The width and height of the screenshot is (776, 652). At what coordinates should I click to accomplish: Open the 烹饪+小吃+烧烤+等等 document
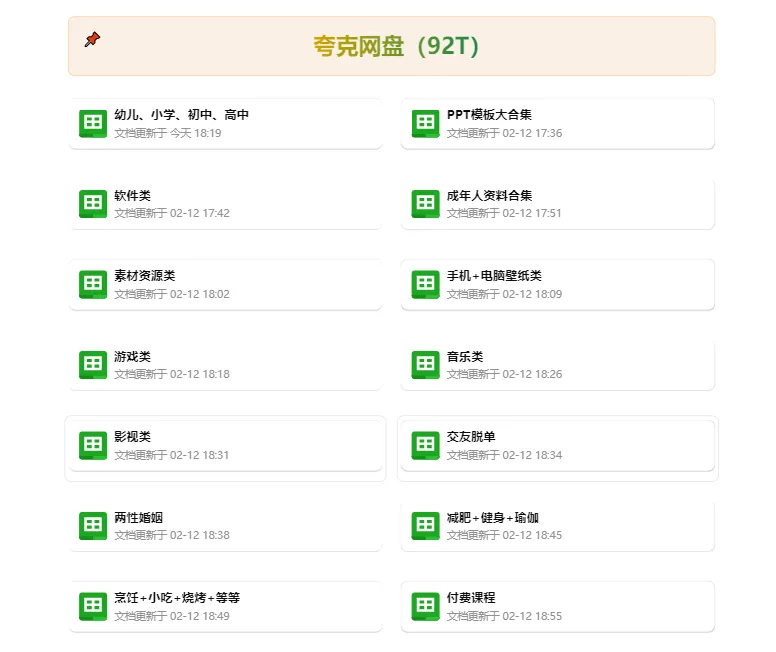pos(225,606)
